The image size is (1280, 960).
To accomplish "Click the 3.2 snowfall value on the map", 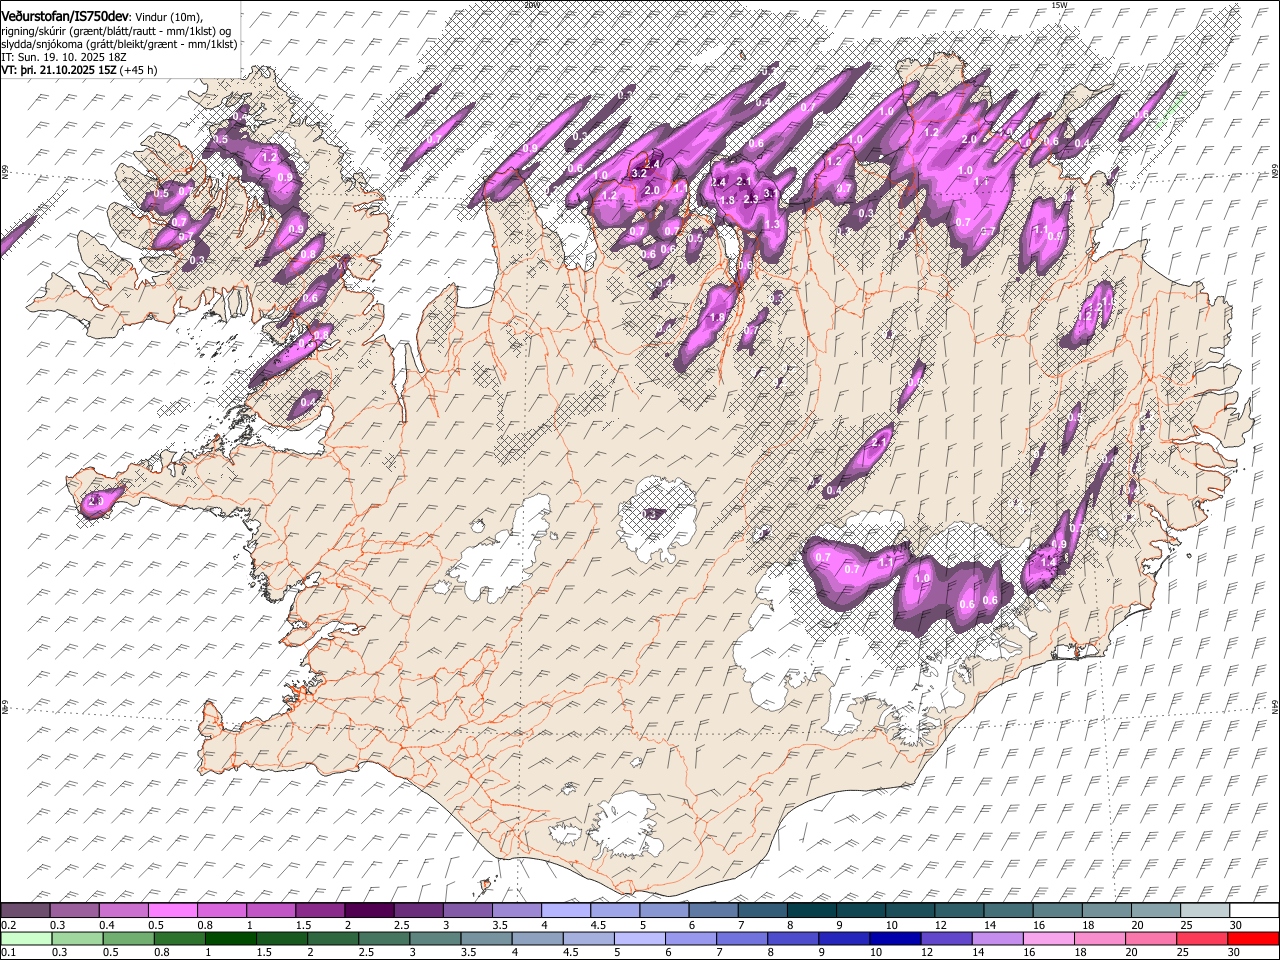I will (x=639, y=174).
